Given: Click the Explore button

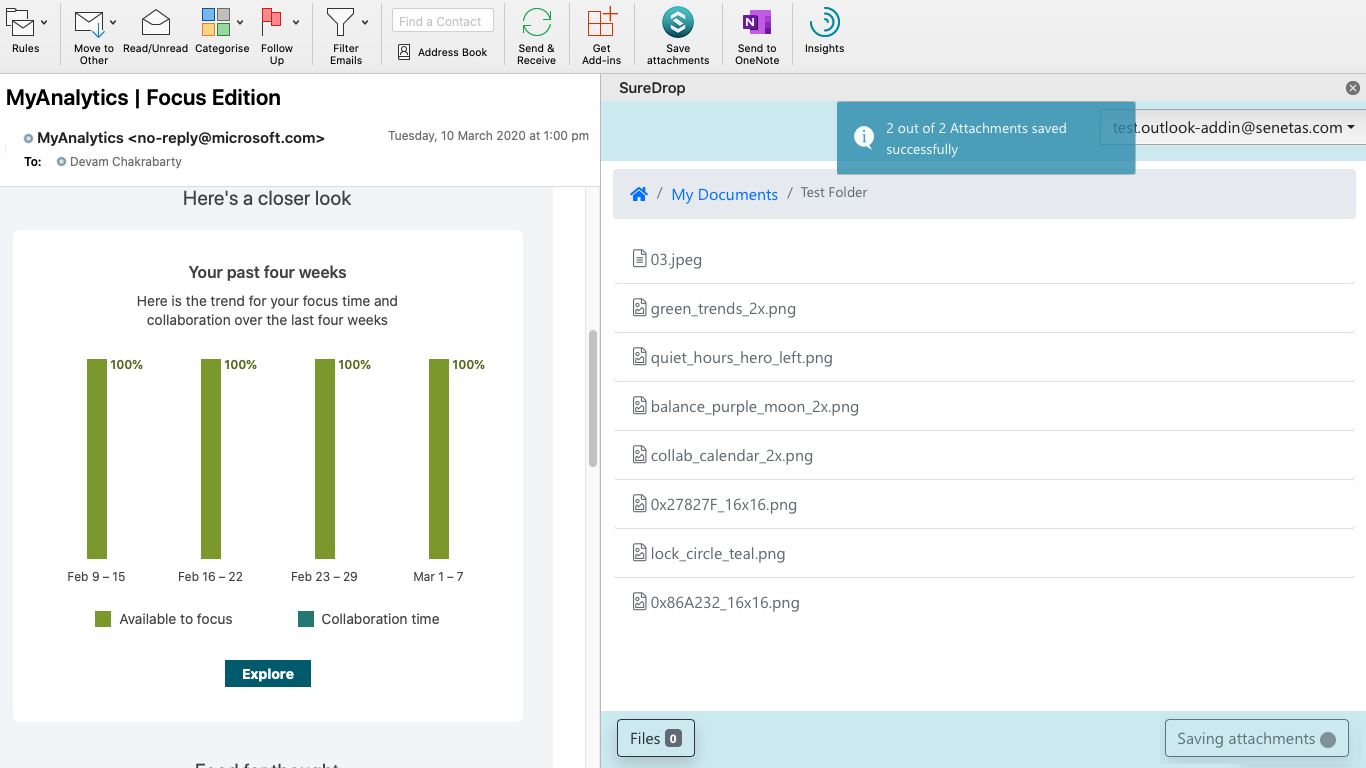Looking at the screenshot, I should (x=268, y=674).
